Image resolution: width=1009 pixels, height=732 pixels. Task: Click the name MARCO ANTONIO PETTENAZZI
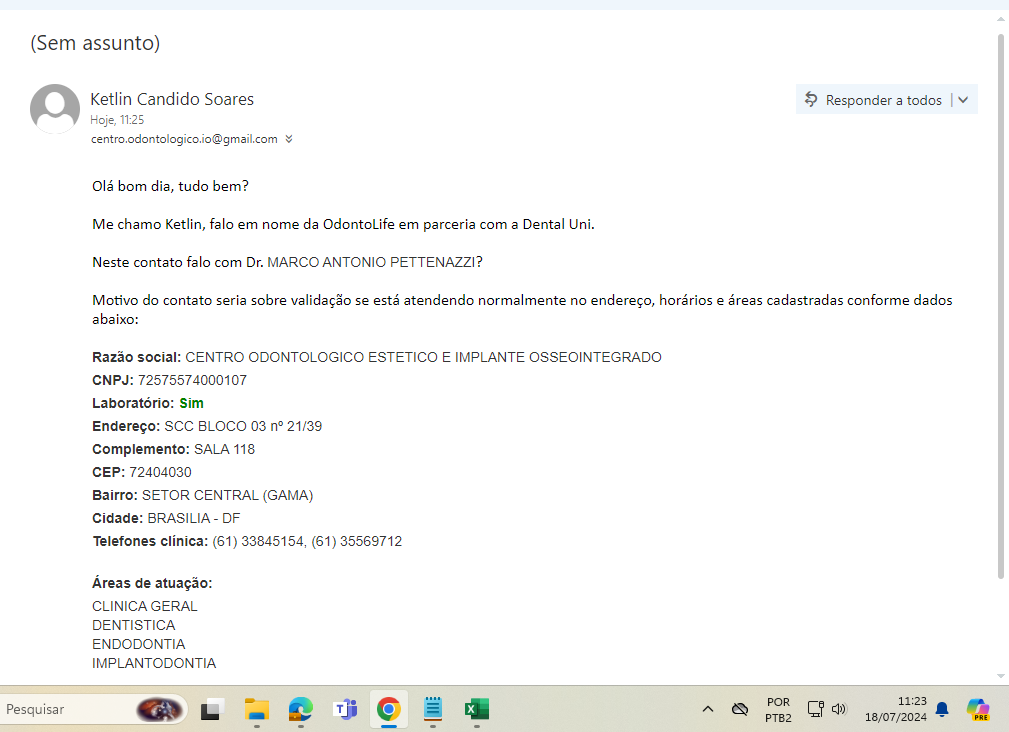(371, 262)
